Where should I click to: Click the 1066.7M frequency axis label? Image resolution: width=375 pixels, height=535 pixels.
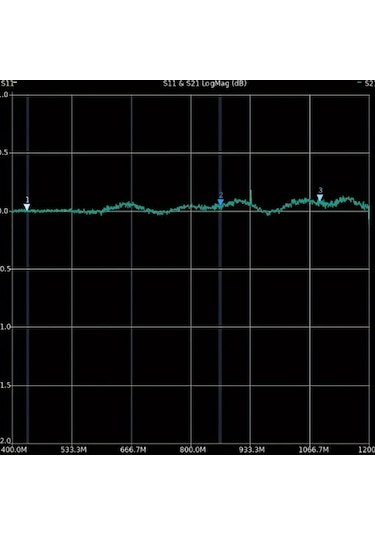point(314,450)
